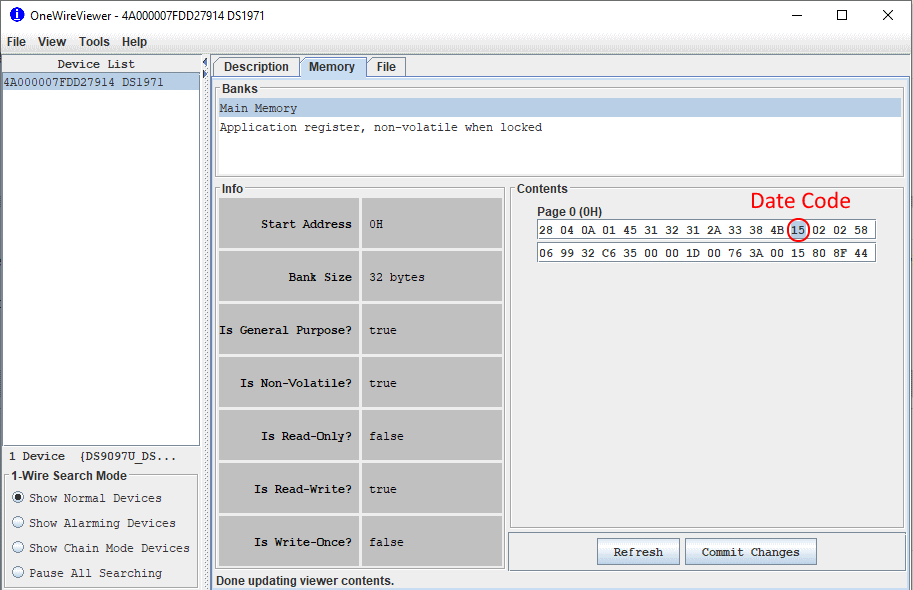This screenshot has height=590, width=913.
Task: Click the second row of Page 0 hex bytes
Action: coord(706,253)
